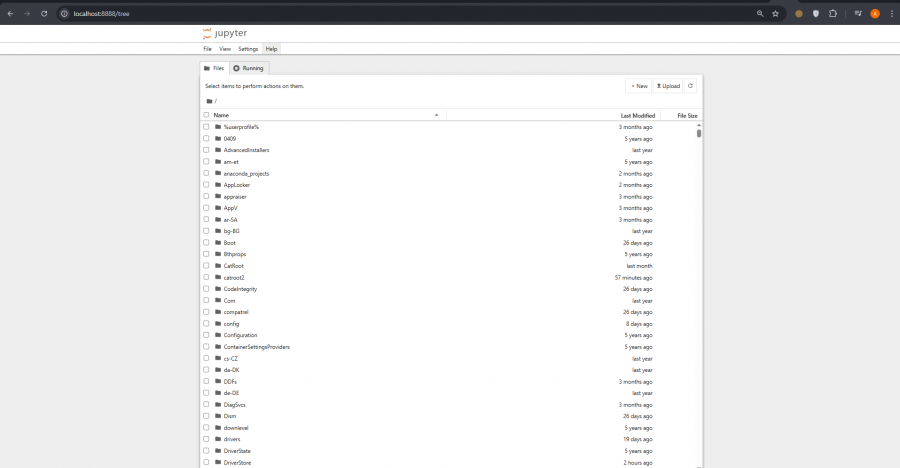Open the DriverStore folder
This screenshot has width=900, height=468.
pyautogui.click(x=237, y=462)
